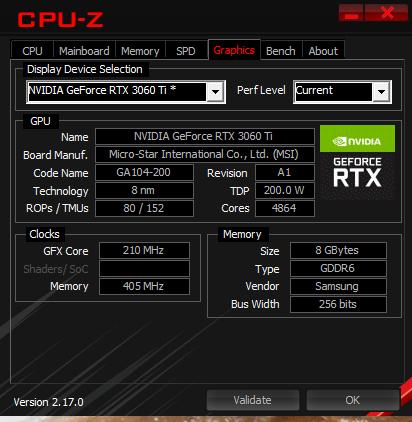The image size is (412, 422).
Task: Minimize the CPU-Z window
Action: [351, 13]
